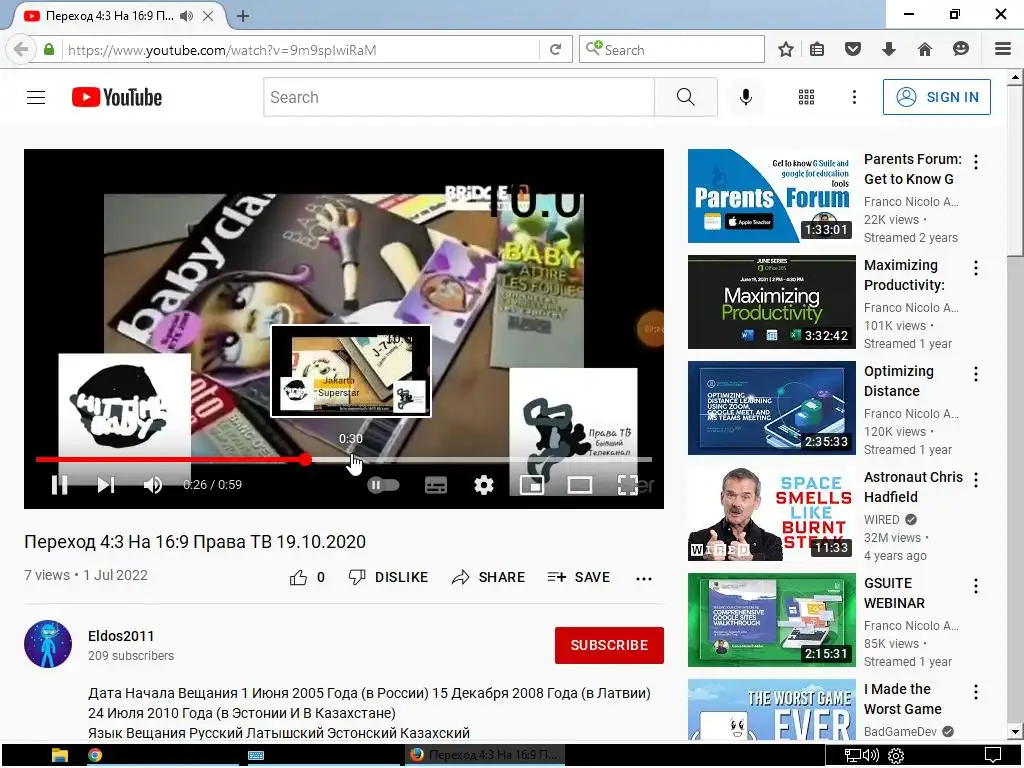Open more actions ellipsis below video
The height and width of the screenshot is (768, 1024).
pyautogui.click(x=644, y=578)
